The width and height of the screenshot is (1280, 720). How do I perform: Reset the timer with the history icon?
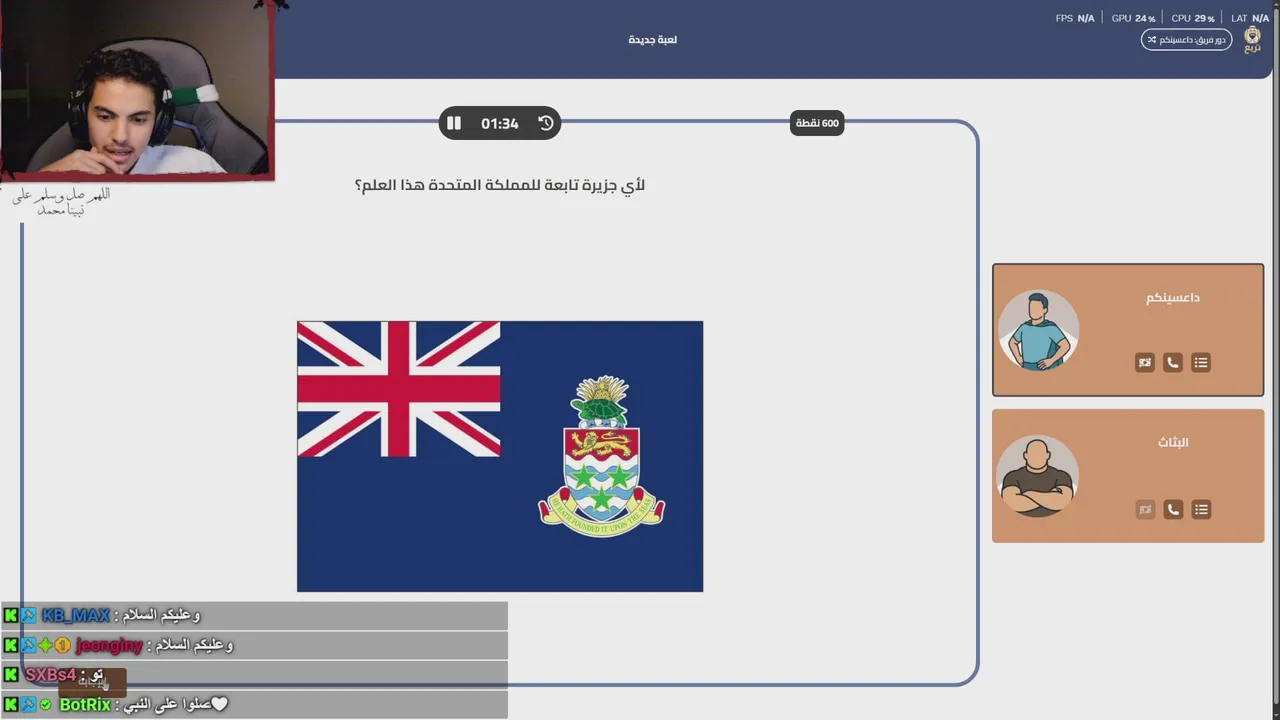point(545,123)
